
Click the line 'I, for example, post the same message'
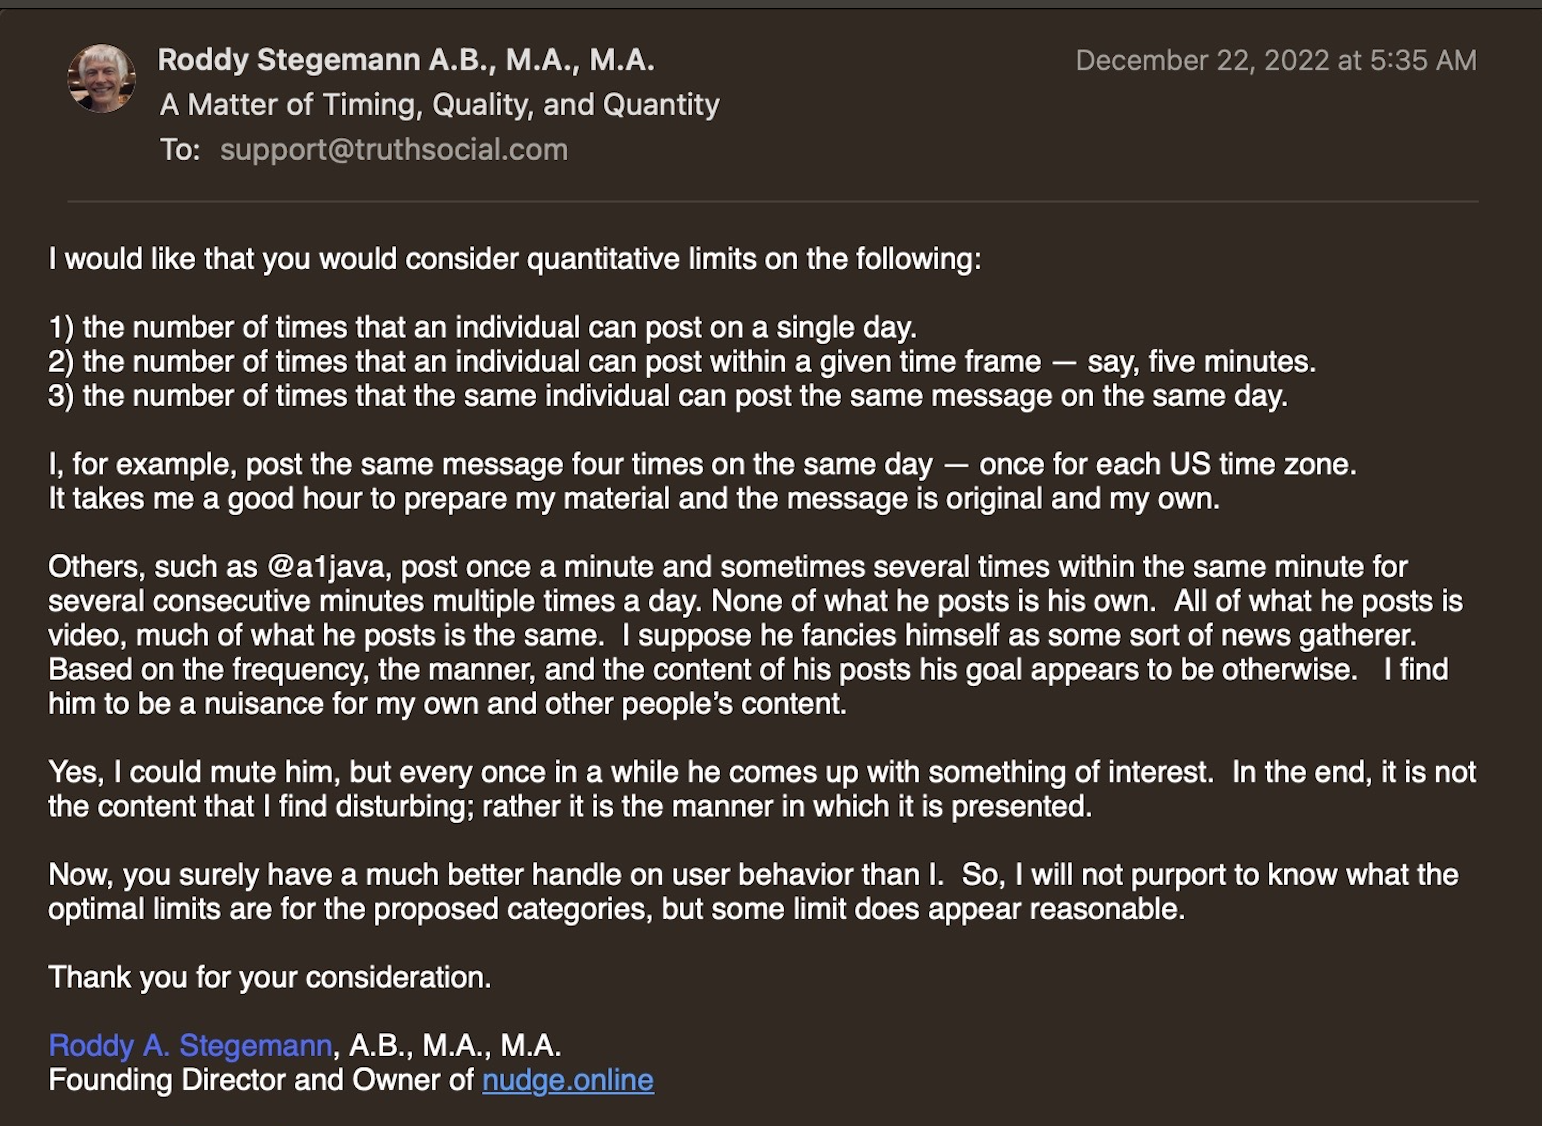[701, 465]
